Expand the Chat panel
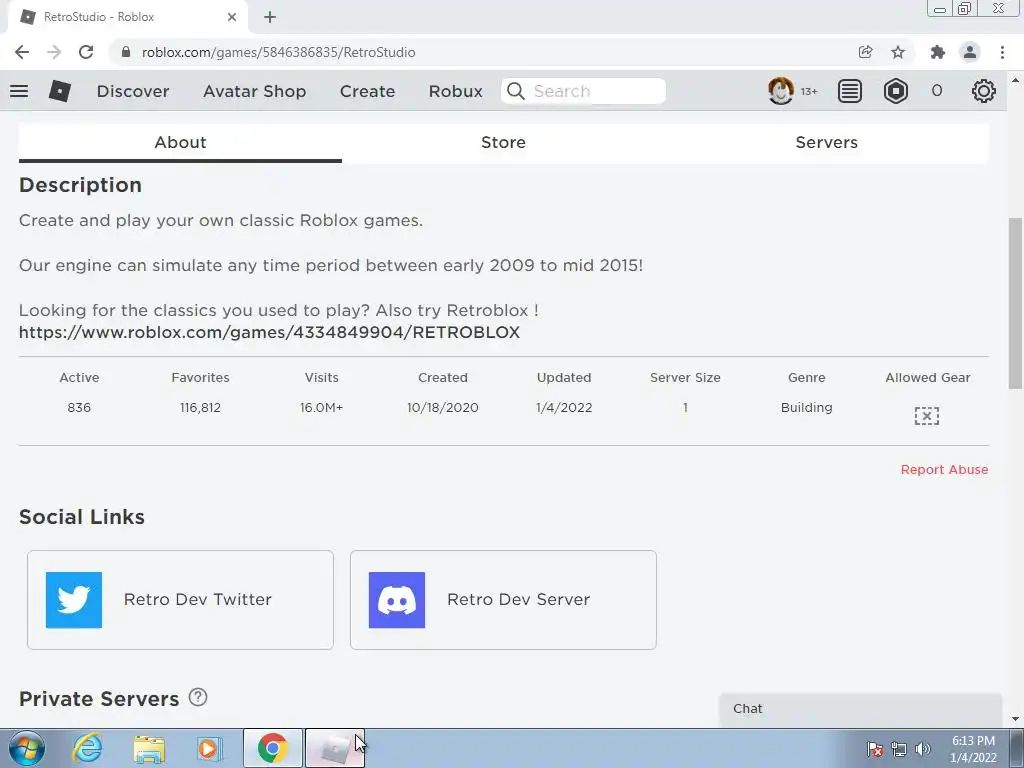 click(860, 709)
